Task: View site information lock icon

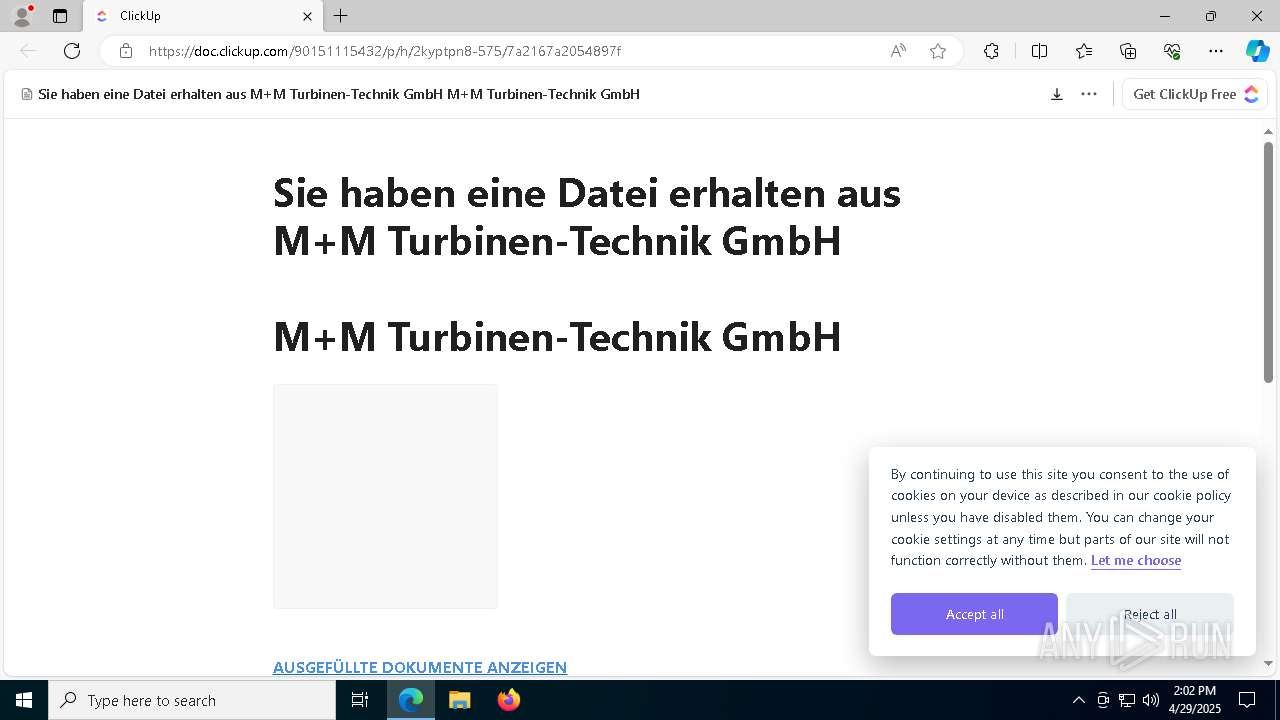Action: [x=126, y=51]
